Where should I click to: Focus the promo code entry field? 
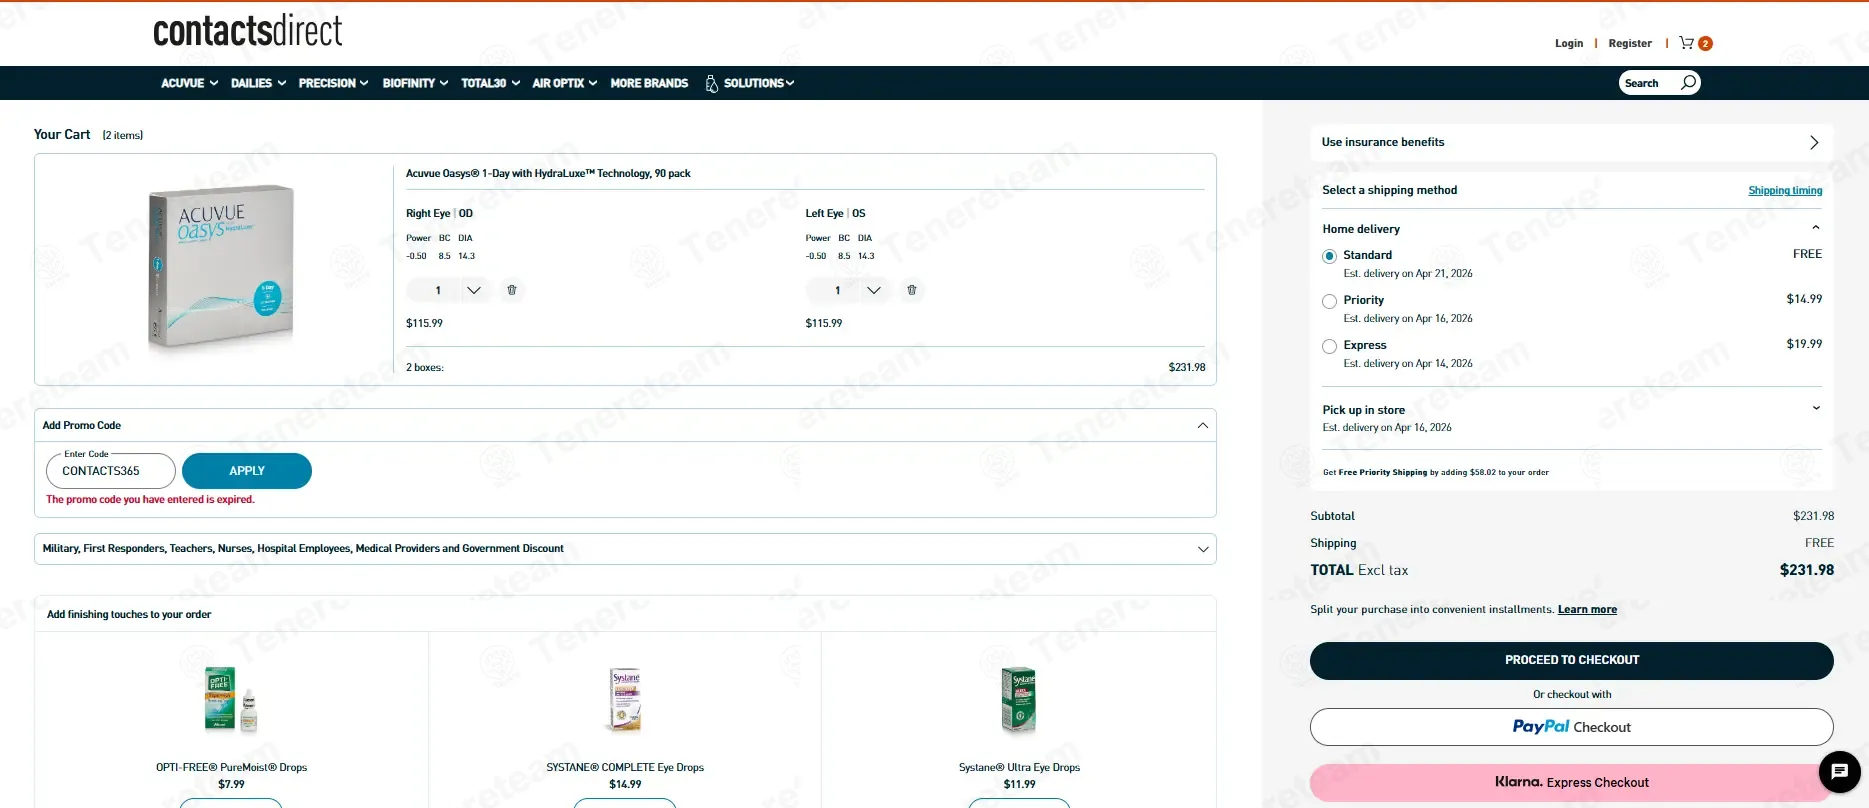(x=111, y=471)
